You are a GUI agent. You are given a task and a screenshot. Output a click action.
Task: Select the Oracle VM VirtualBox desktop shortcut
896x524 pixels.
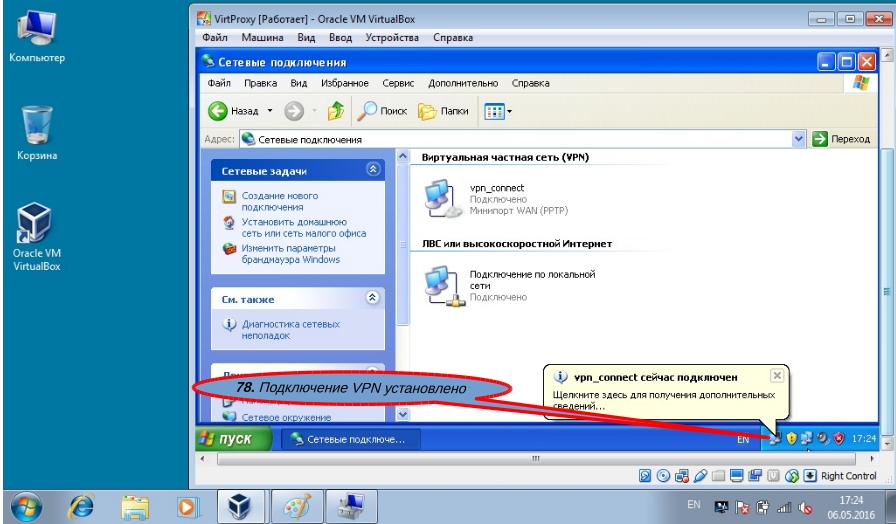[37, 237]
